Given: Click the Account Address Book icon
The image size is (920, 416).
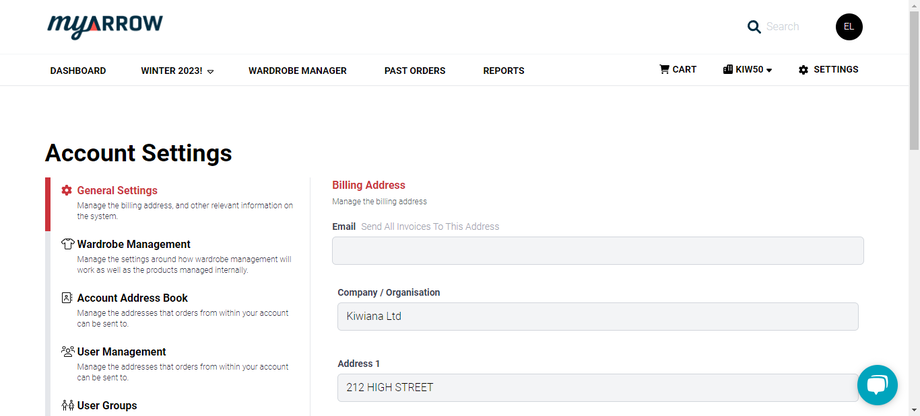Looking at the screenshot, I should pos(68,298).
